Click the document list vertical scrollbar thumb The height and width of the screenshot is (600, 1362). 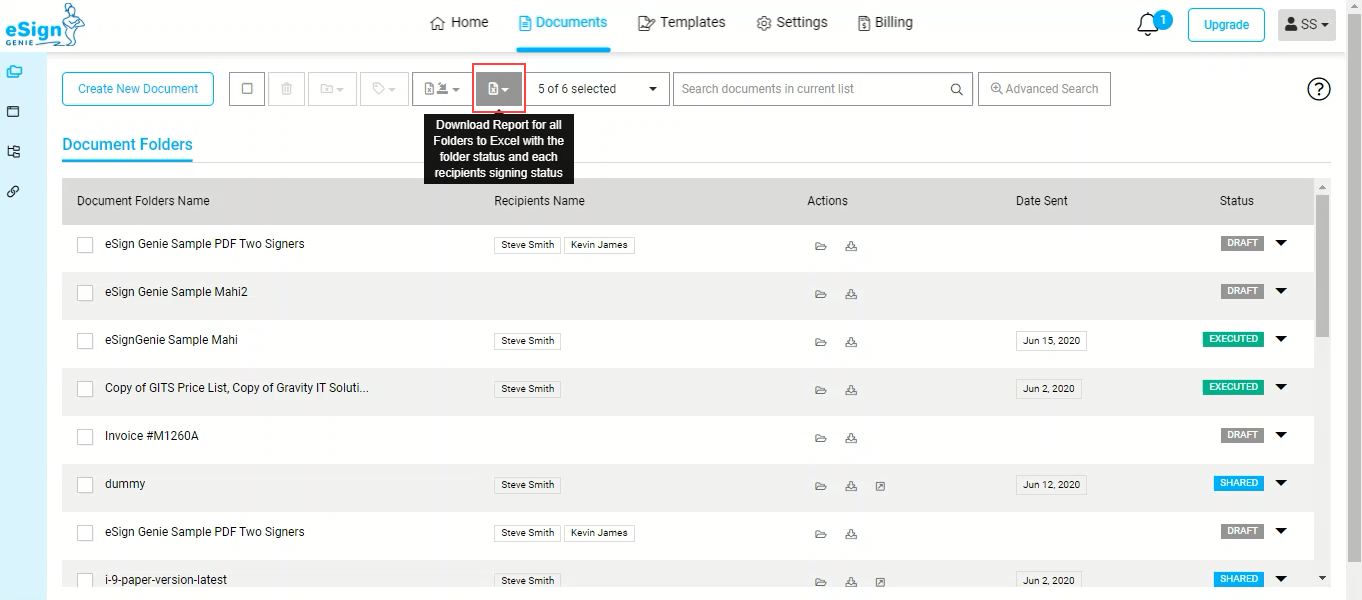[x=1323, y=265]
